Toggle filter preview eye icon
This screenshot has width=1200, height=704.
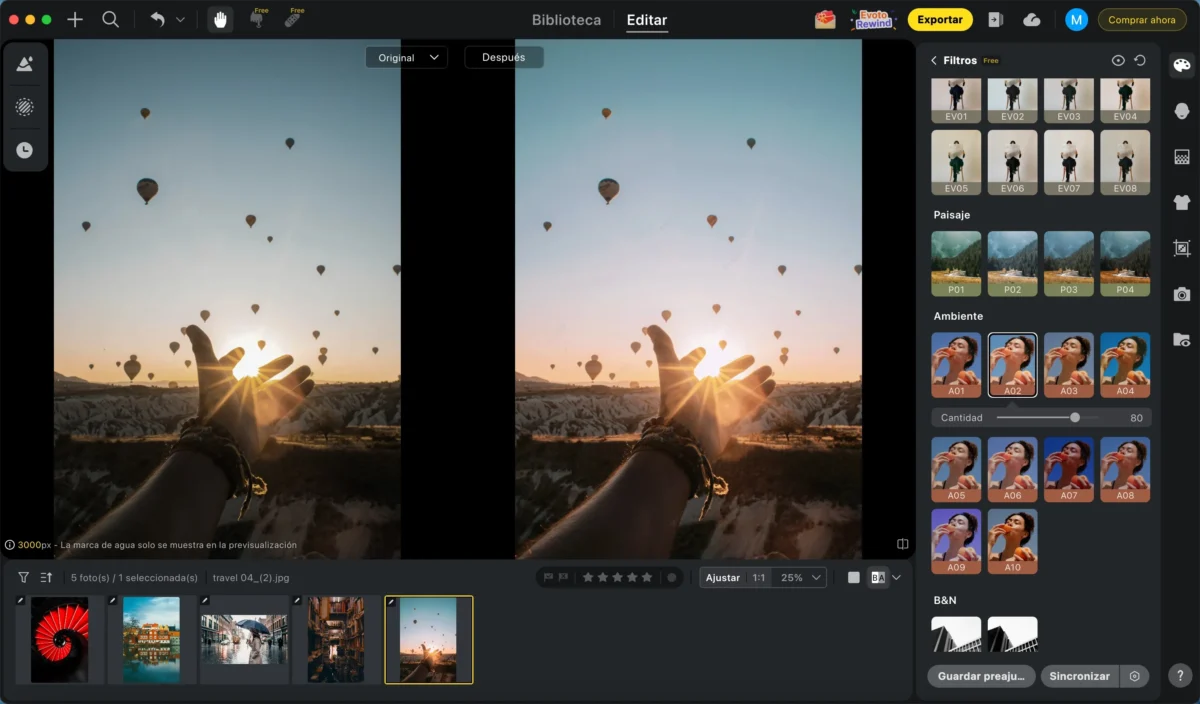(x=1118, y=61)
